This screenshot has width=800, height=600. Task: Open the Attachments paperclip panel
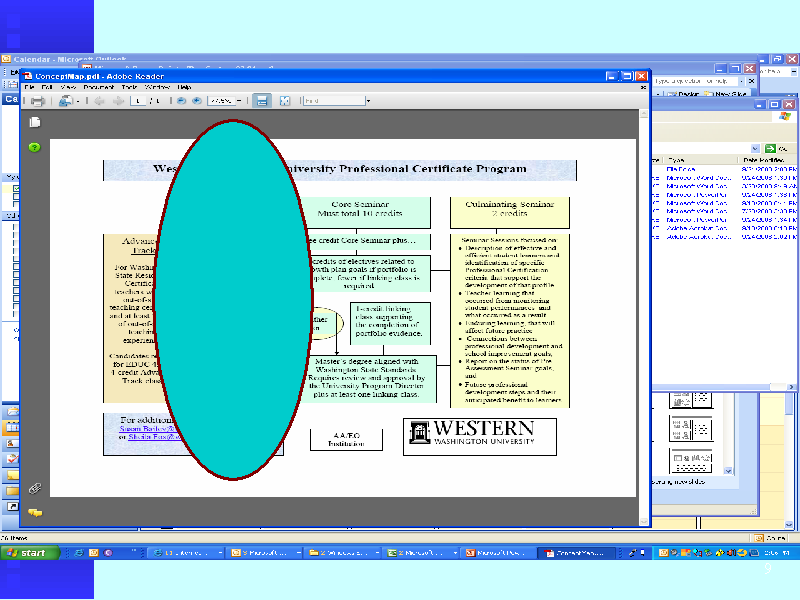[35, 488]
